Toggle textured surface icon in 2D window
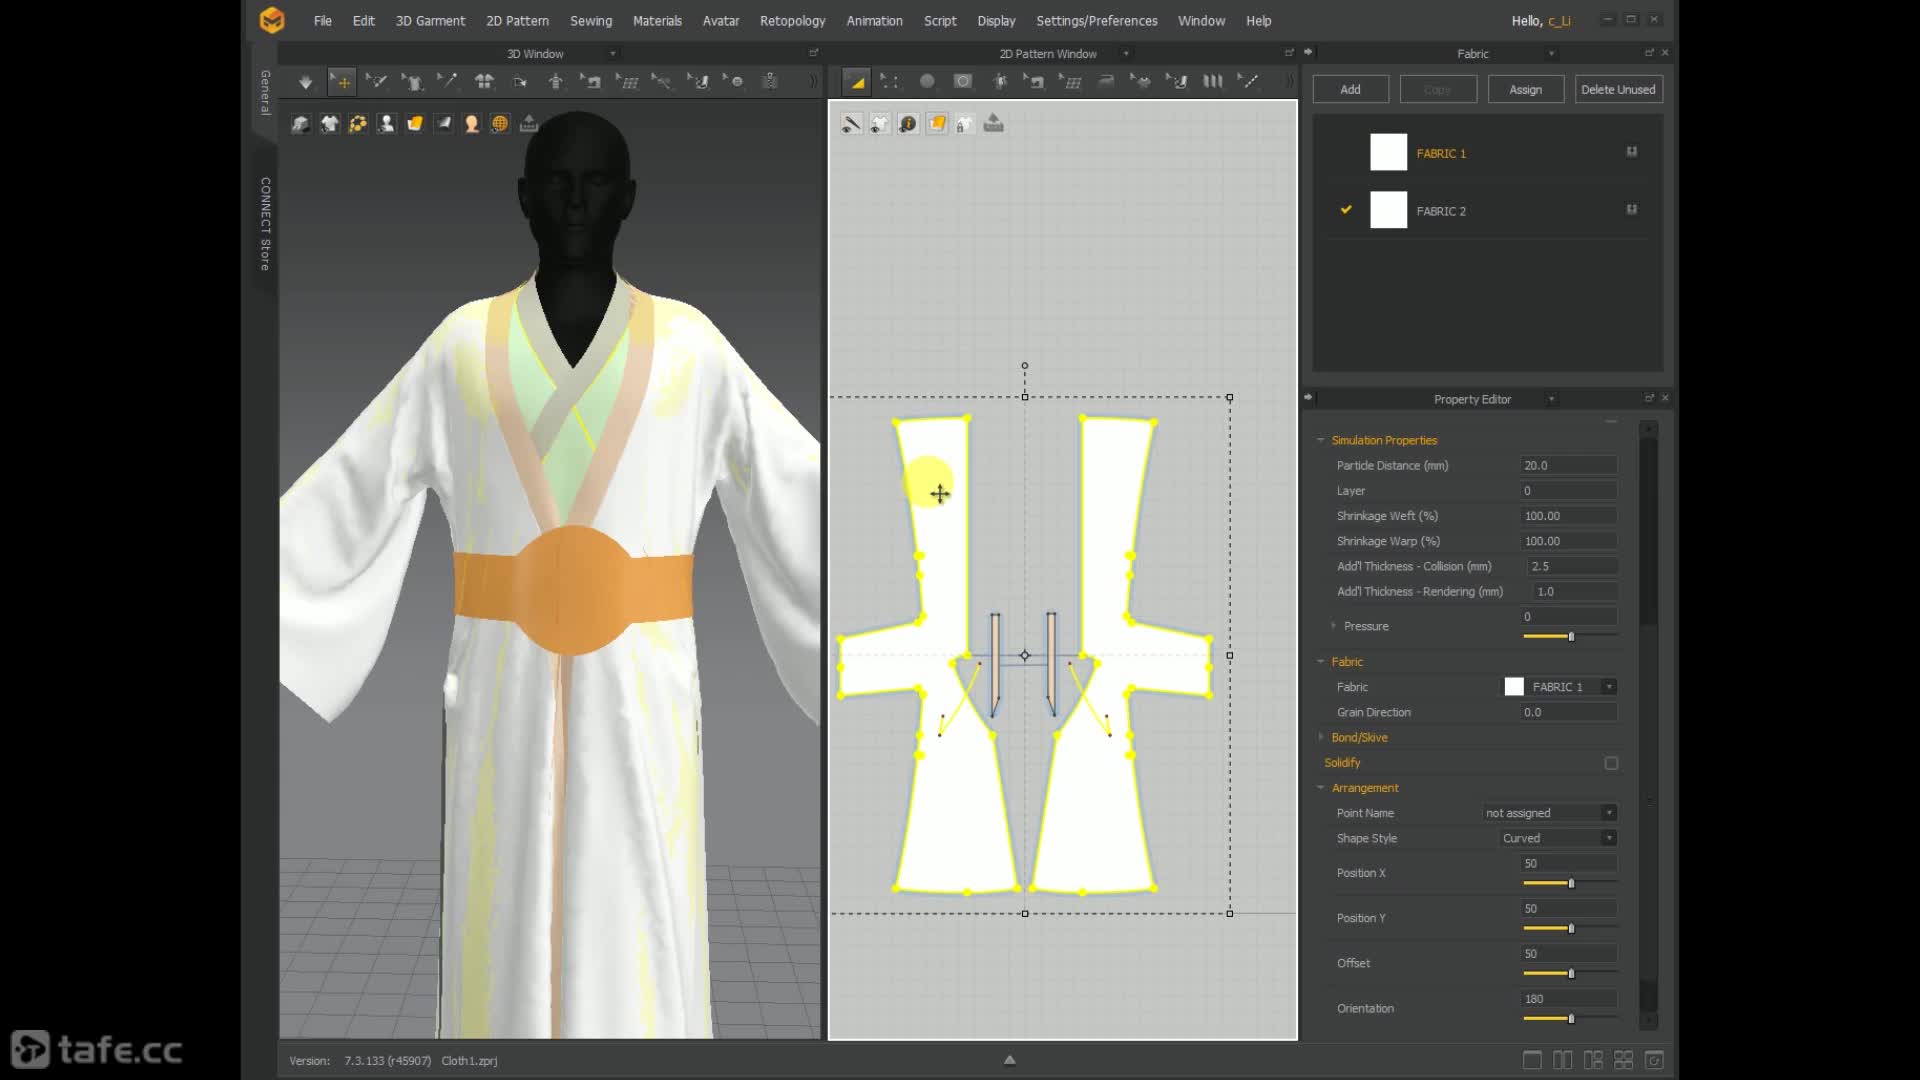This screenshot has height=1080, width=1920. pos(937,124)
